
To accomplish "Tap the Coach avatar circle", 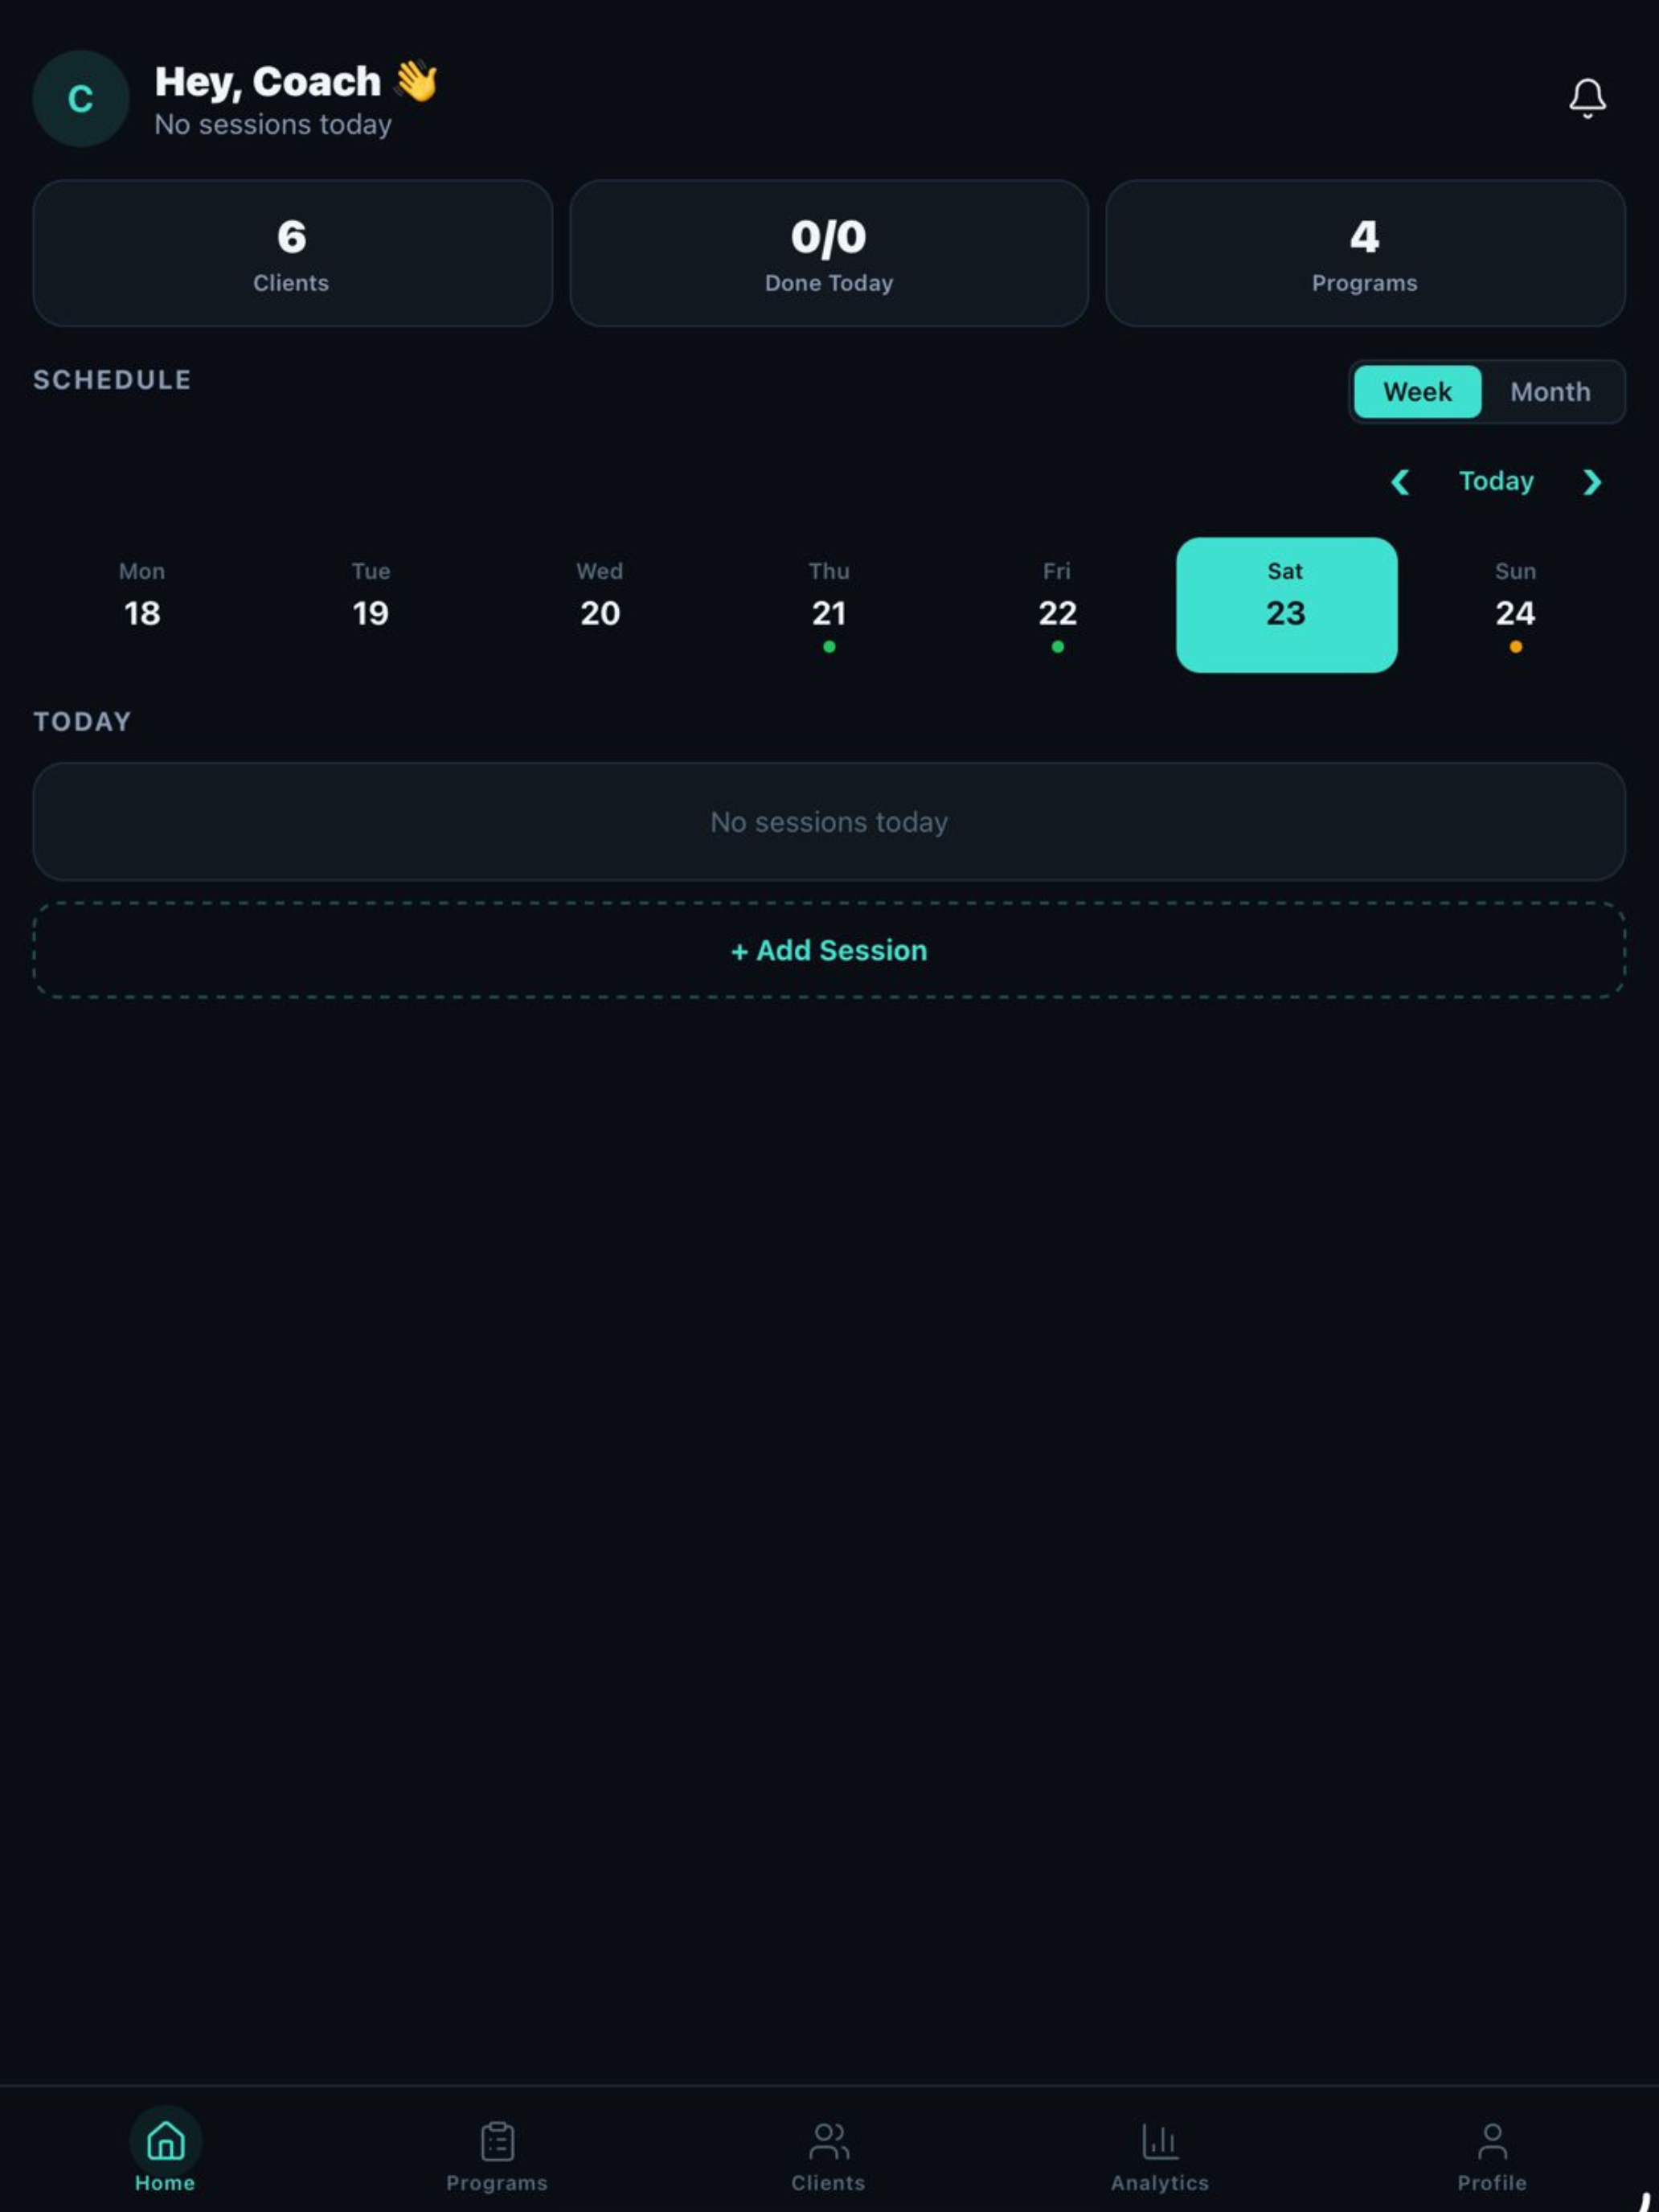I will 81,99.
